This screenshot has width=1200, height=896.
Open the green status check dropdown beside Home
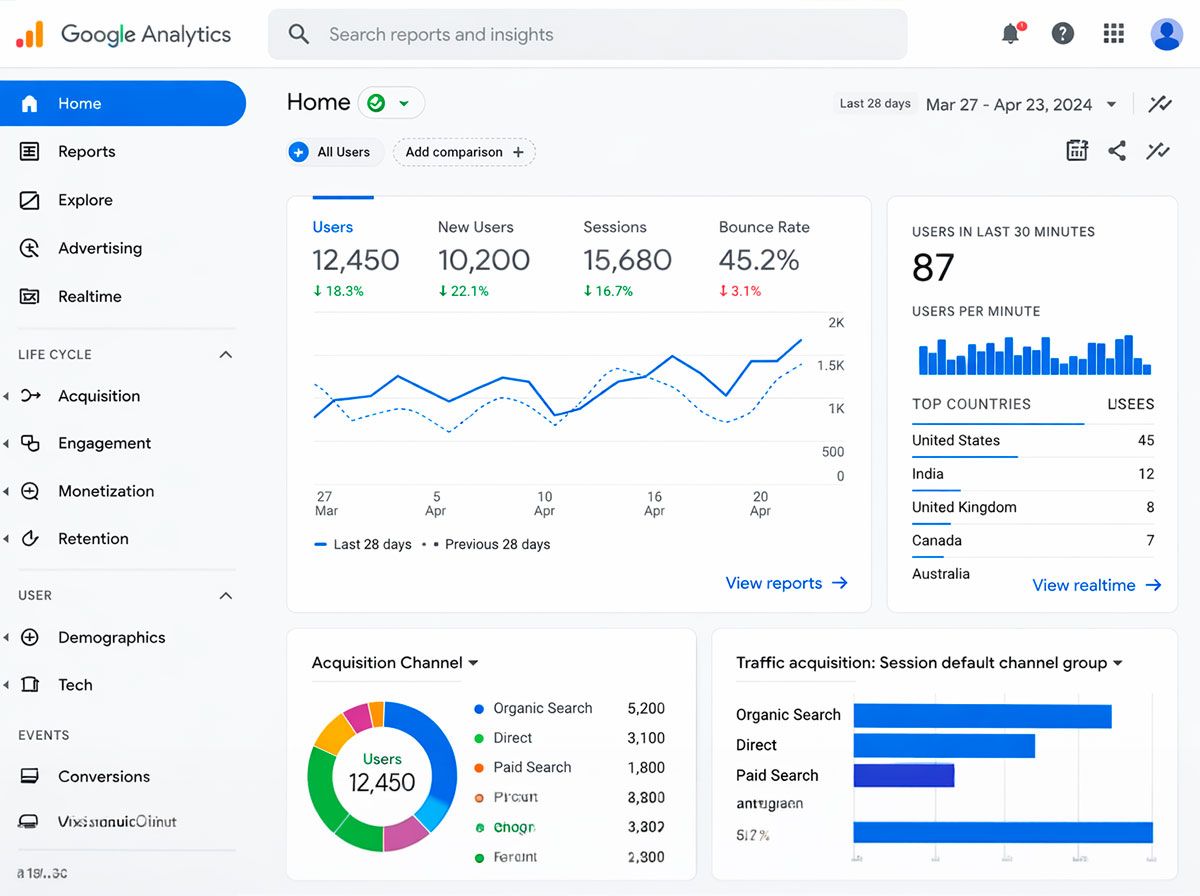pyautogui.click(x=391, y=103)
